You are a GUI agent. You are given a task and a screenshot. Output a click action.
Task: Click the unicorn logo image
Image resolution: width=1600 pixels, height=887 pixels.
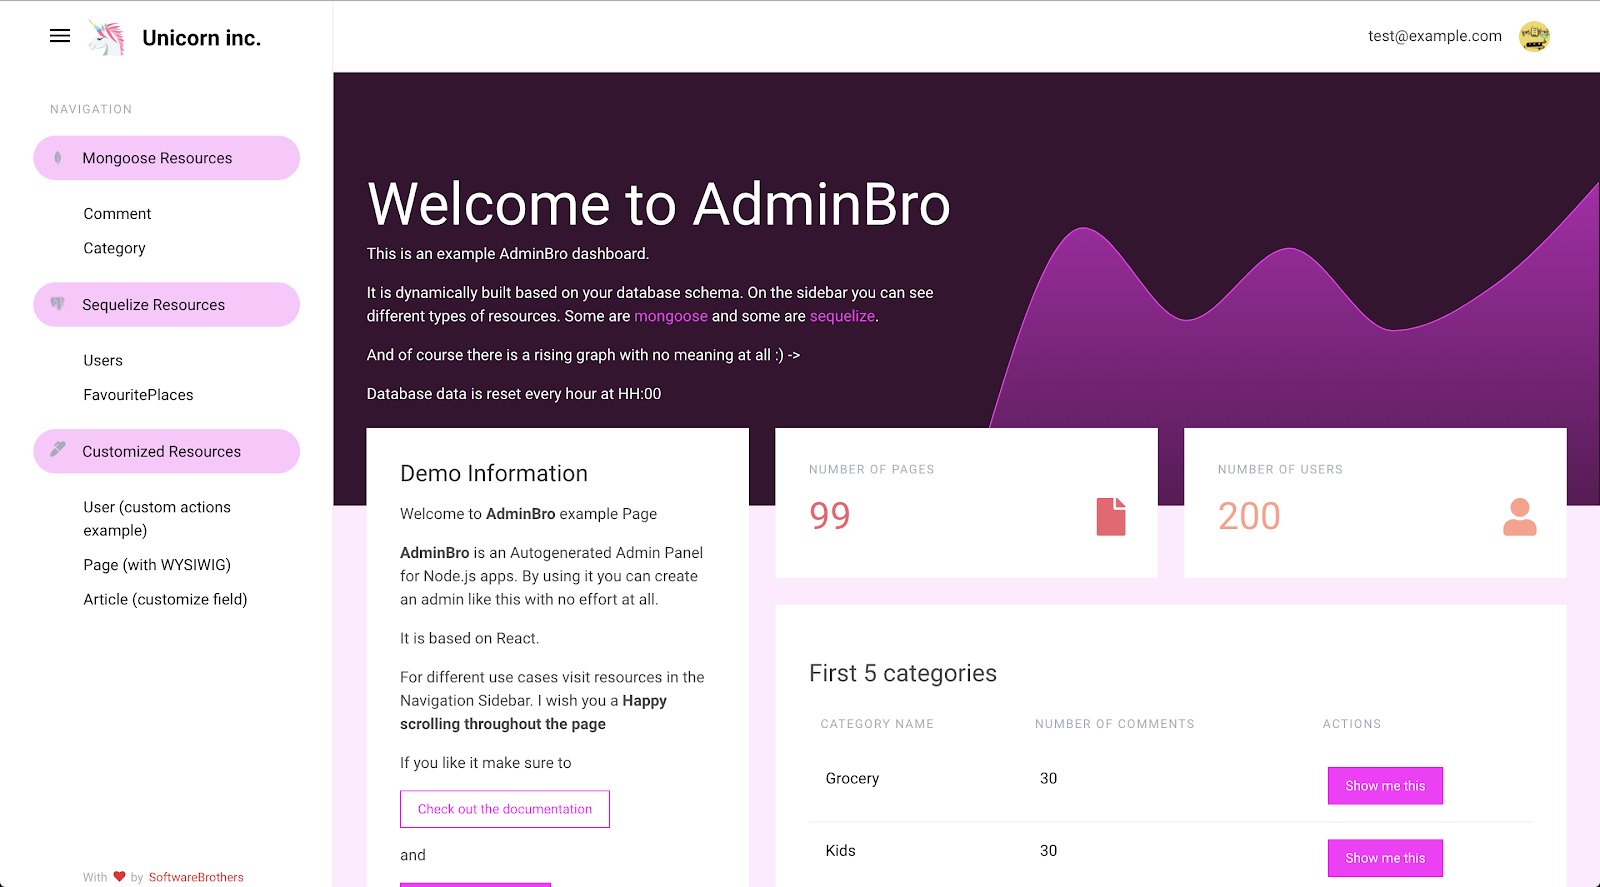click(106, 37)
